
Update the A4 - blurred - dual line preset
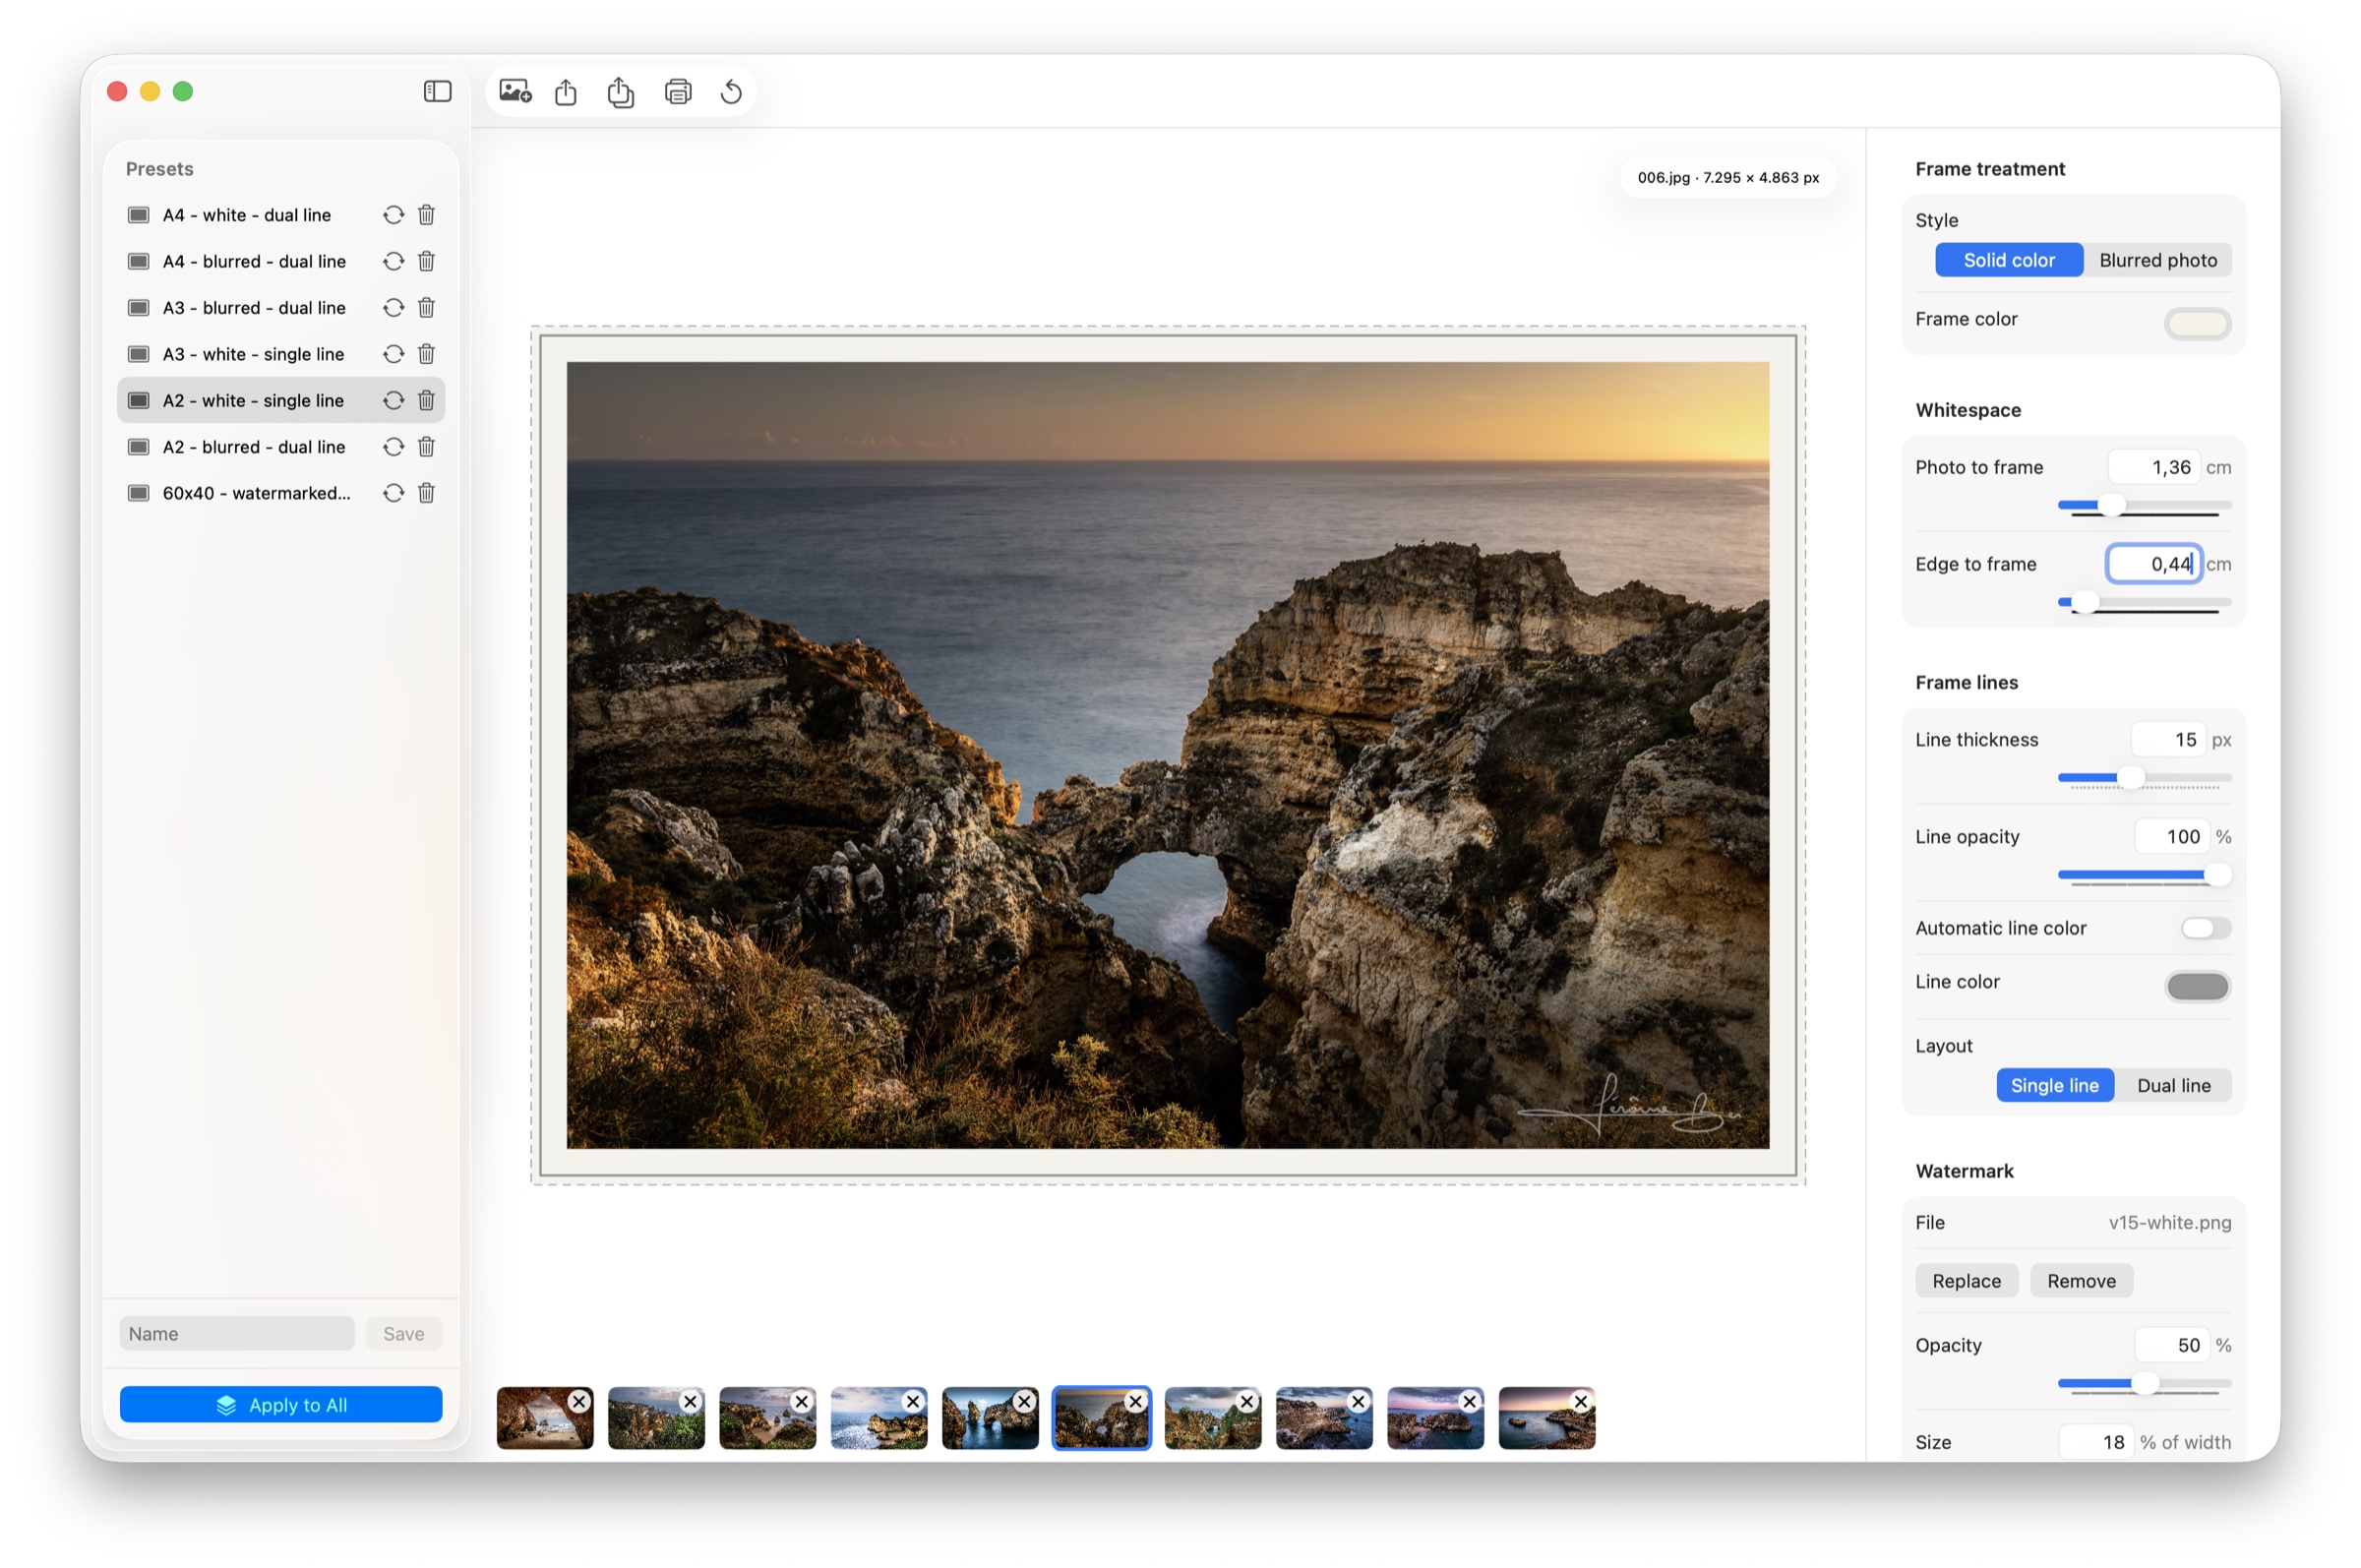tap(394, 261)
